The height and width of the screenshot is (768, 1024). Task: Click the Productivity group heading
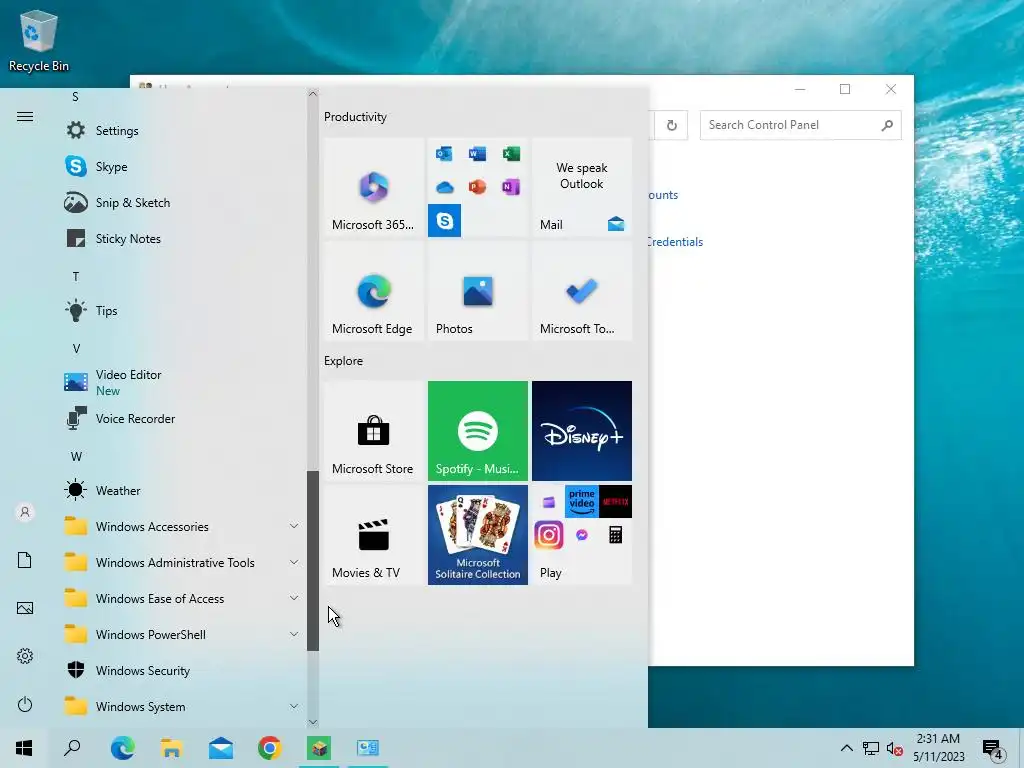pyautogui.click(x=355, y=117)
